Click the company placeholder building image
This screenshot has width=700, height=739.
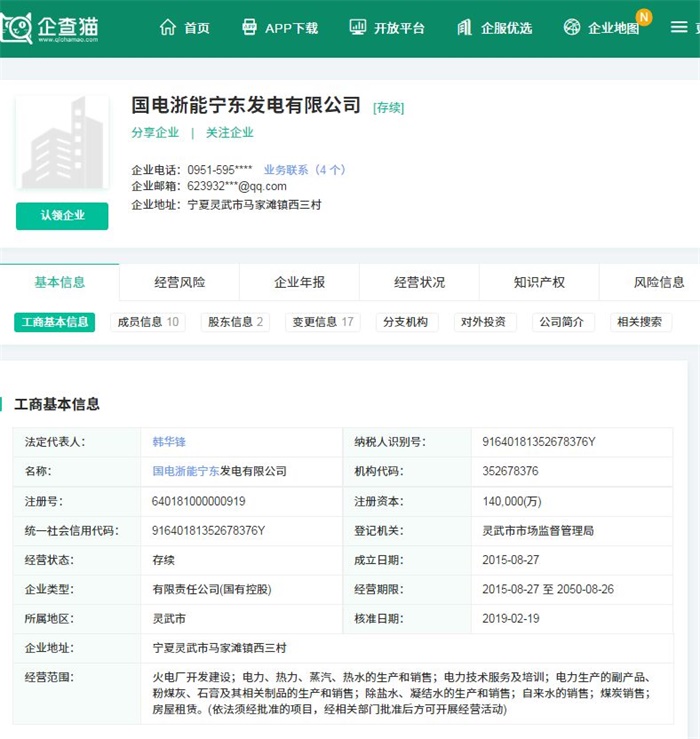(x=62, y=143)
